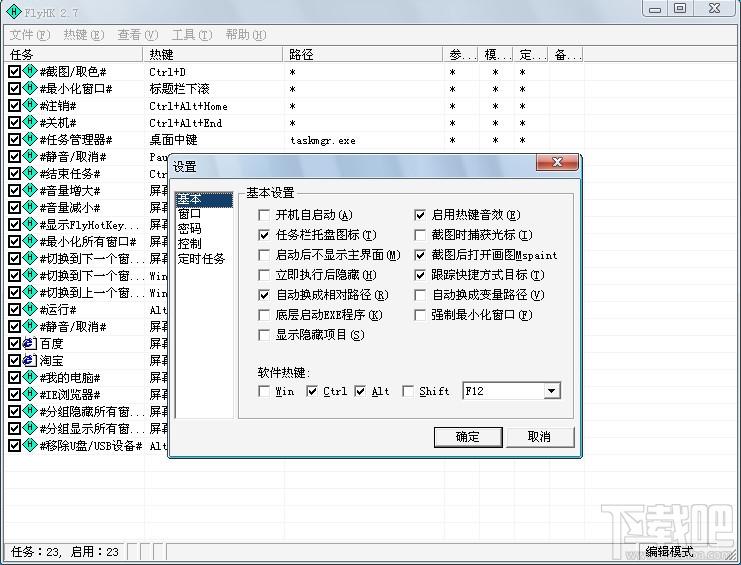Open the 查看(V) menu

[x=138, y=35]
